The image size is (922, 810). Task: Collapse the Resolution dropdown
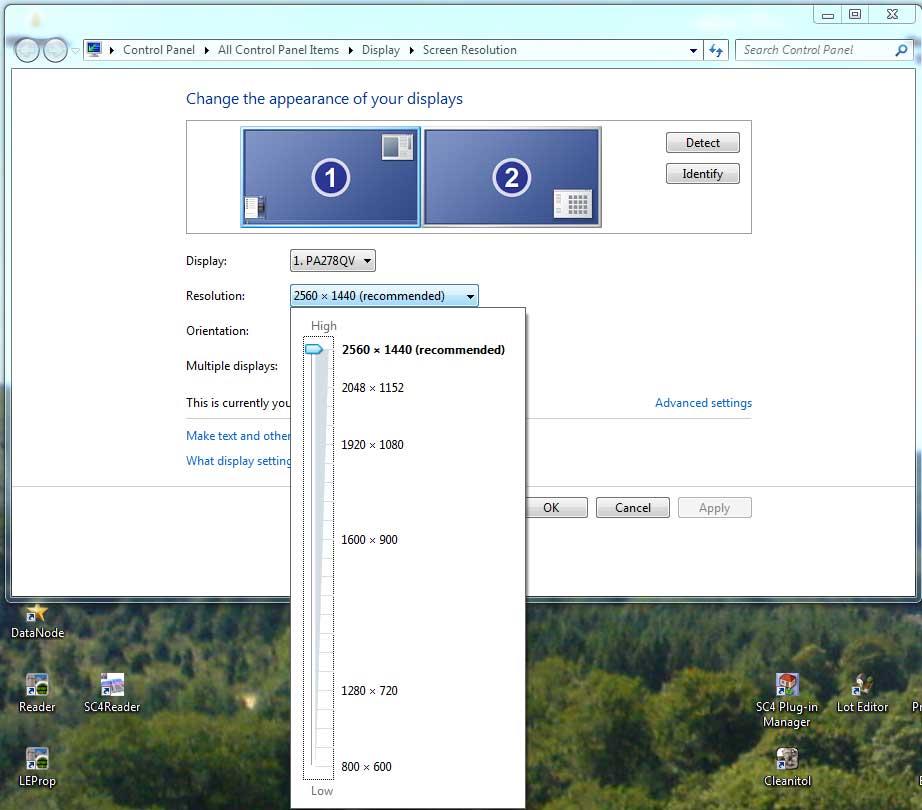tap(384, 296)
